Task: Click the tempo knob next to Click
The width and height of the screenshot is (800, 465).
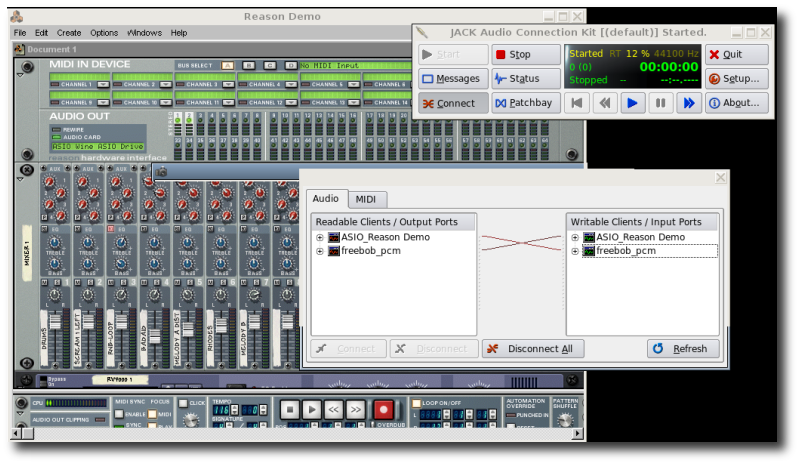Action: tap(190, 421)
